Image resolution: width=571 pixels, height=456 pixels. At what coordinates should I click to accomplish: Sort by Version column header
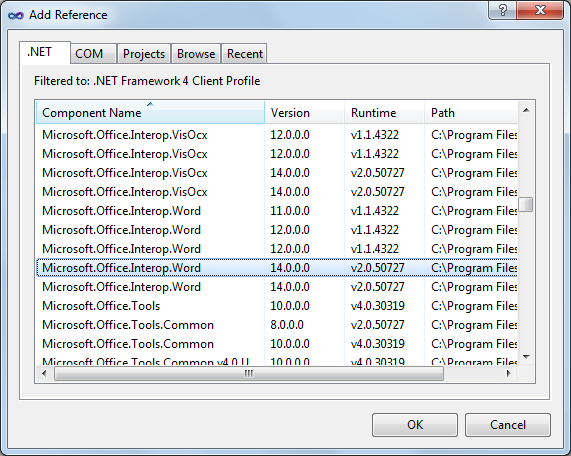(304, 113)
